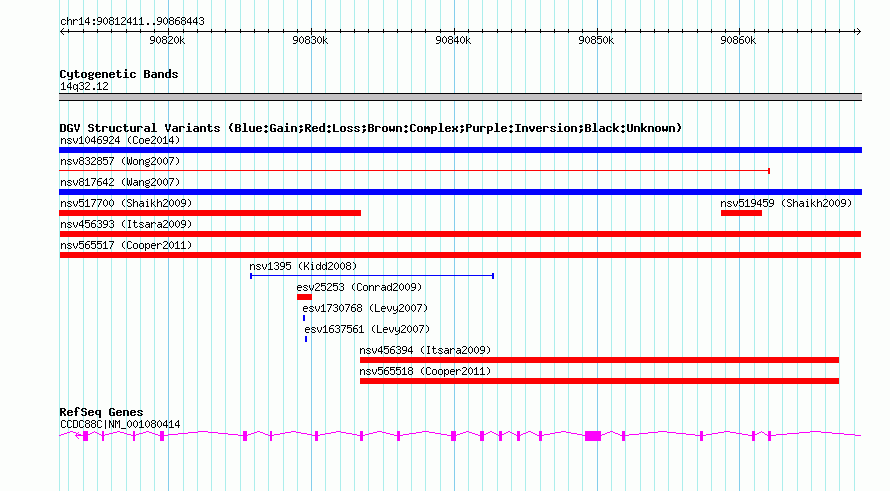
Task: Select the gray 14q32.12 cytogenetic band bar
Action: coord(460,97)
